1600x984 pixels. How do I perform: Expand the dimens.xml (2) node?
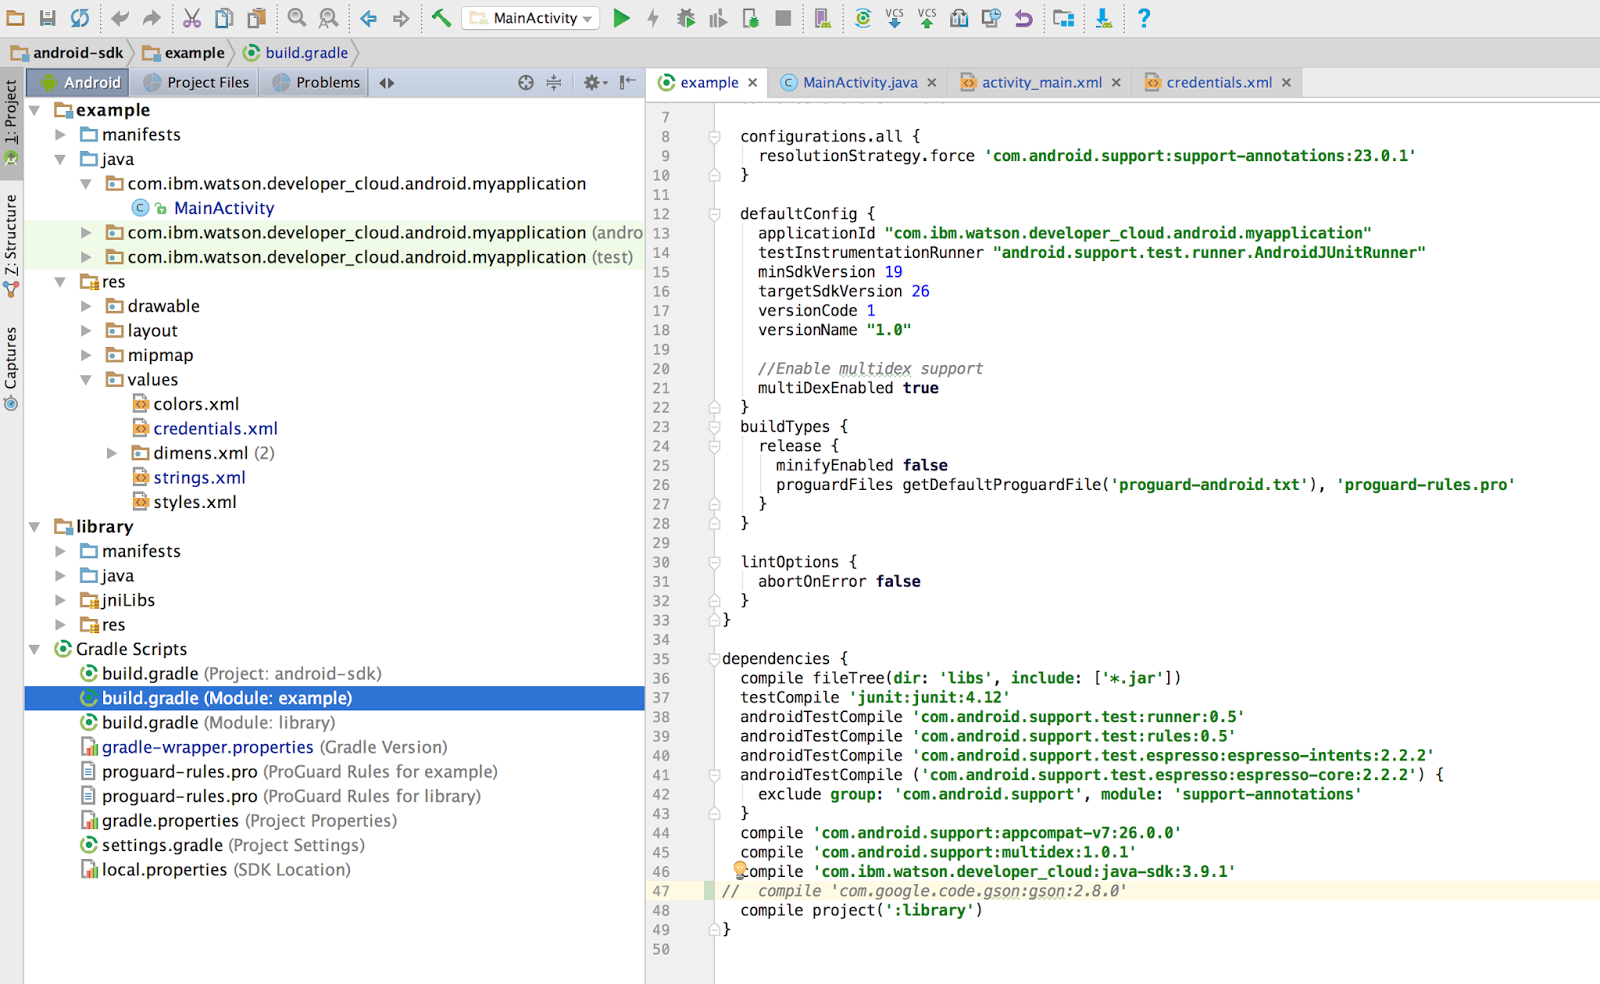pos(112,453)
